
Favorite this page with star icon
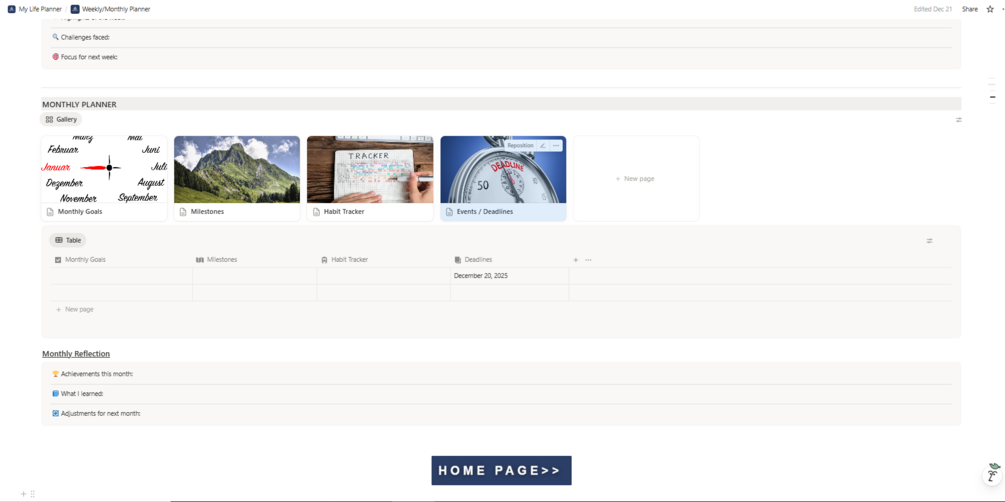[x=990, y=9]
